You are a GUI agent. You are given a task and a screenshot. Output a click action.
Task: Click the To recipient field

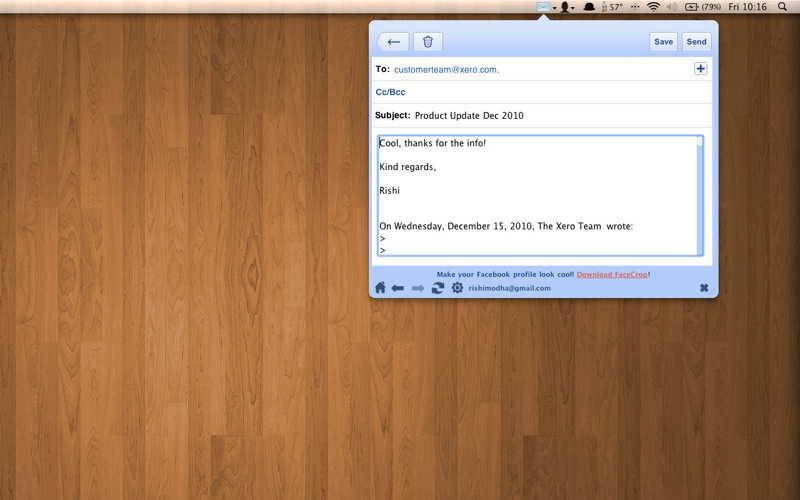click(540, 69)
